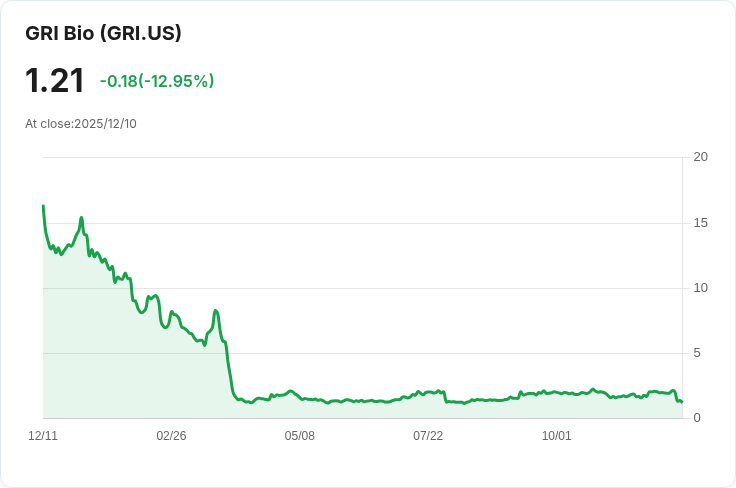The width and height of the screenshot is (736, 488).
Task: Click the chart line's starting point at far left
Action: tap(43, 206)
